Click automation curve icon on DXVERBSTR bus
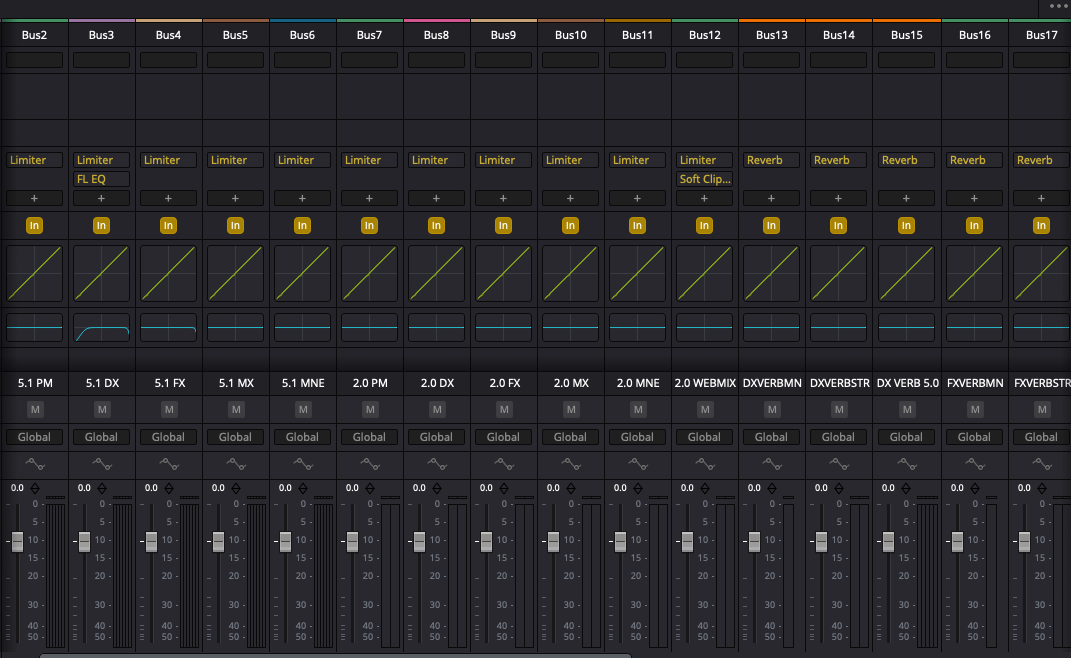The width and height of the screenshot is (1071, 658). [x=838, y=463]
